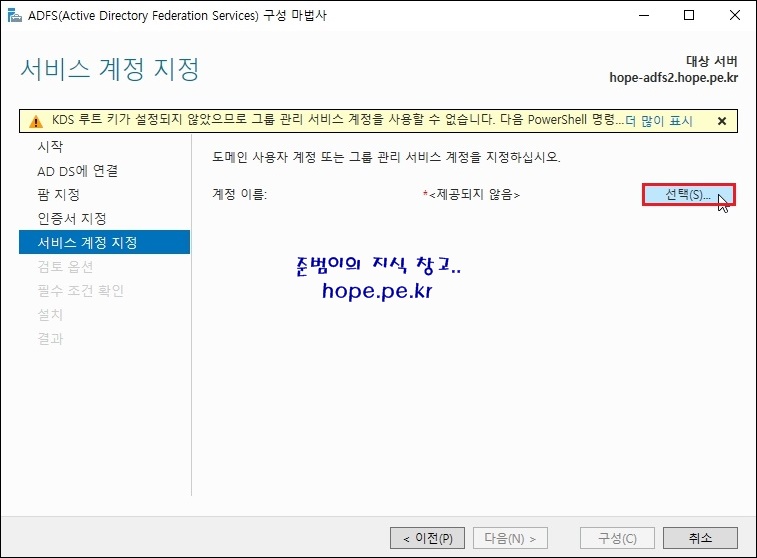Screen dimensions: 757x558
Task: Click the 선택(S)... account select button
Action: 688,195
